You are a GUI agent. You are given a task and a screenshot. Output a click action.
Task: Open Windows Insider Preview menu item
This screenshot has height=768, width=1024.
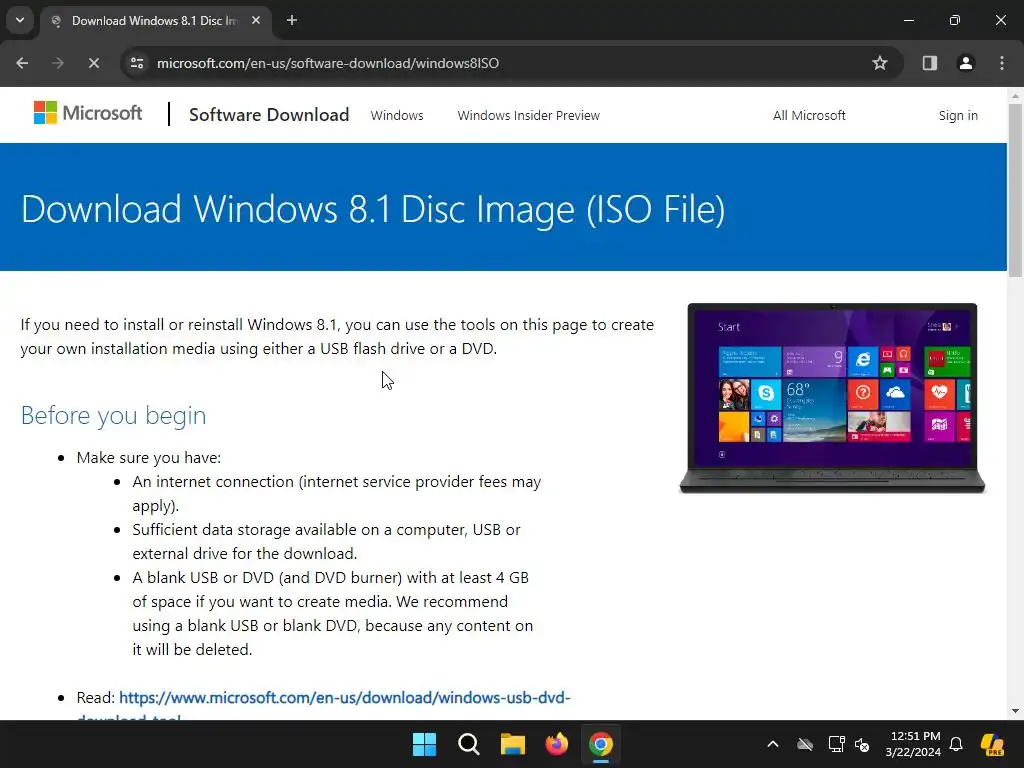click(x=528, y=116)
